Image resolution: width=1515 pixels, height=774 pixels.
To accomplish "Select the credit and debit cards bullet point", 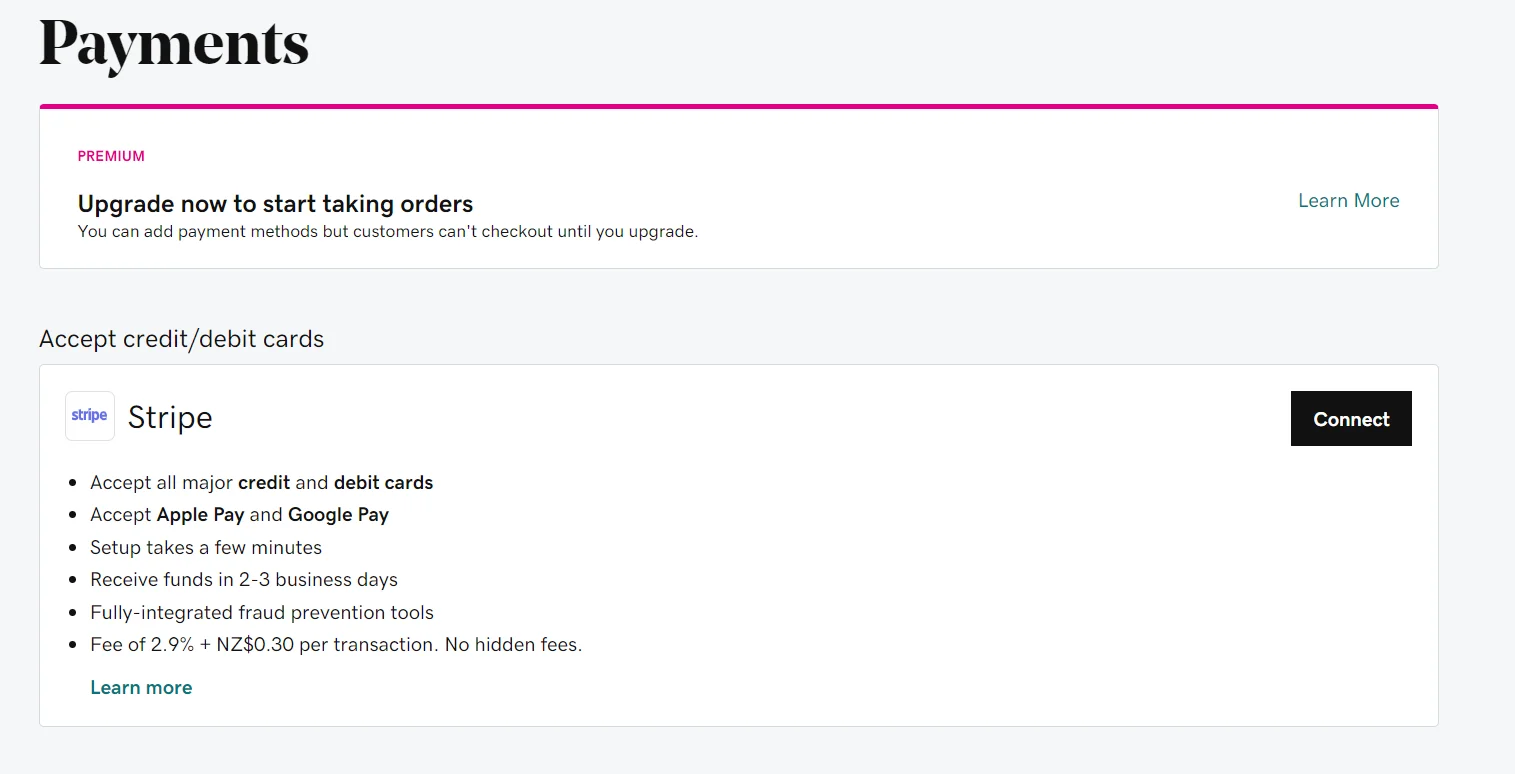I will (261, 482).
